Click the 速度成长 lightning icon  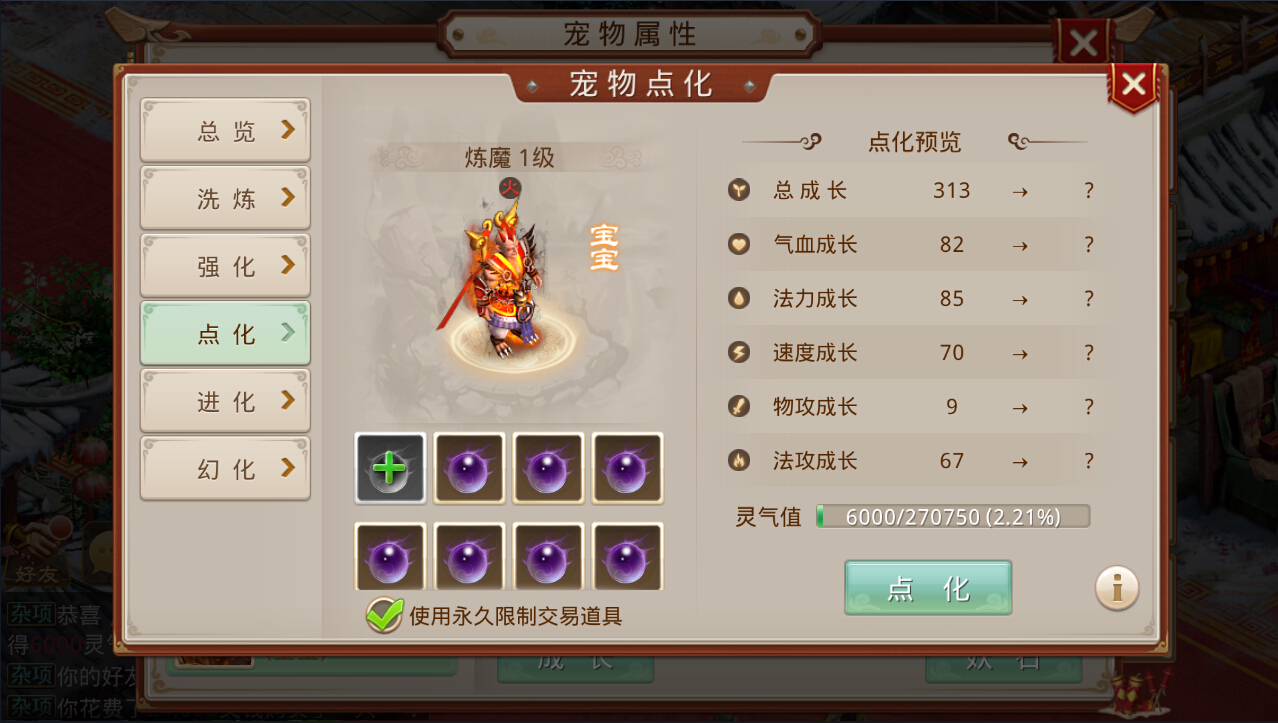click(739, 352)
